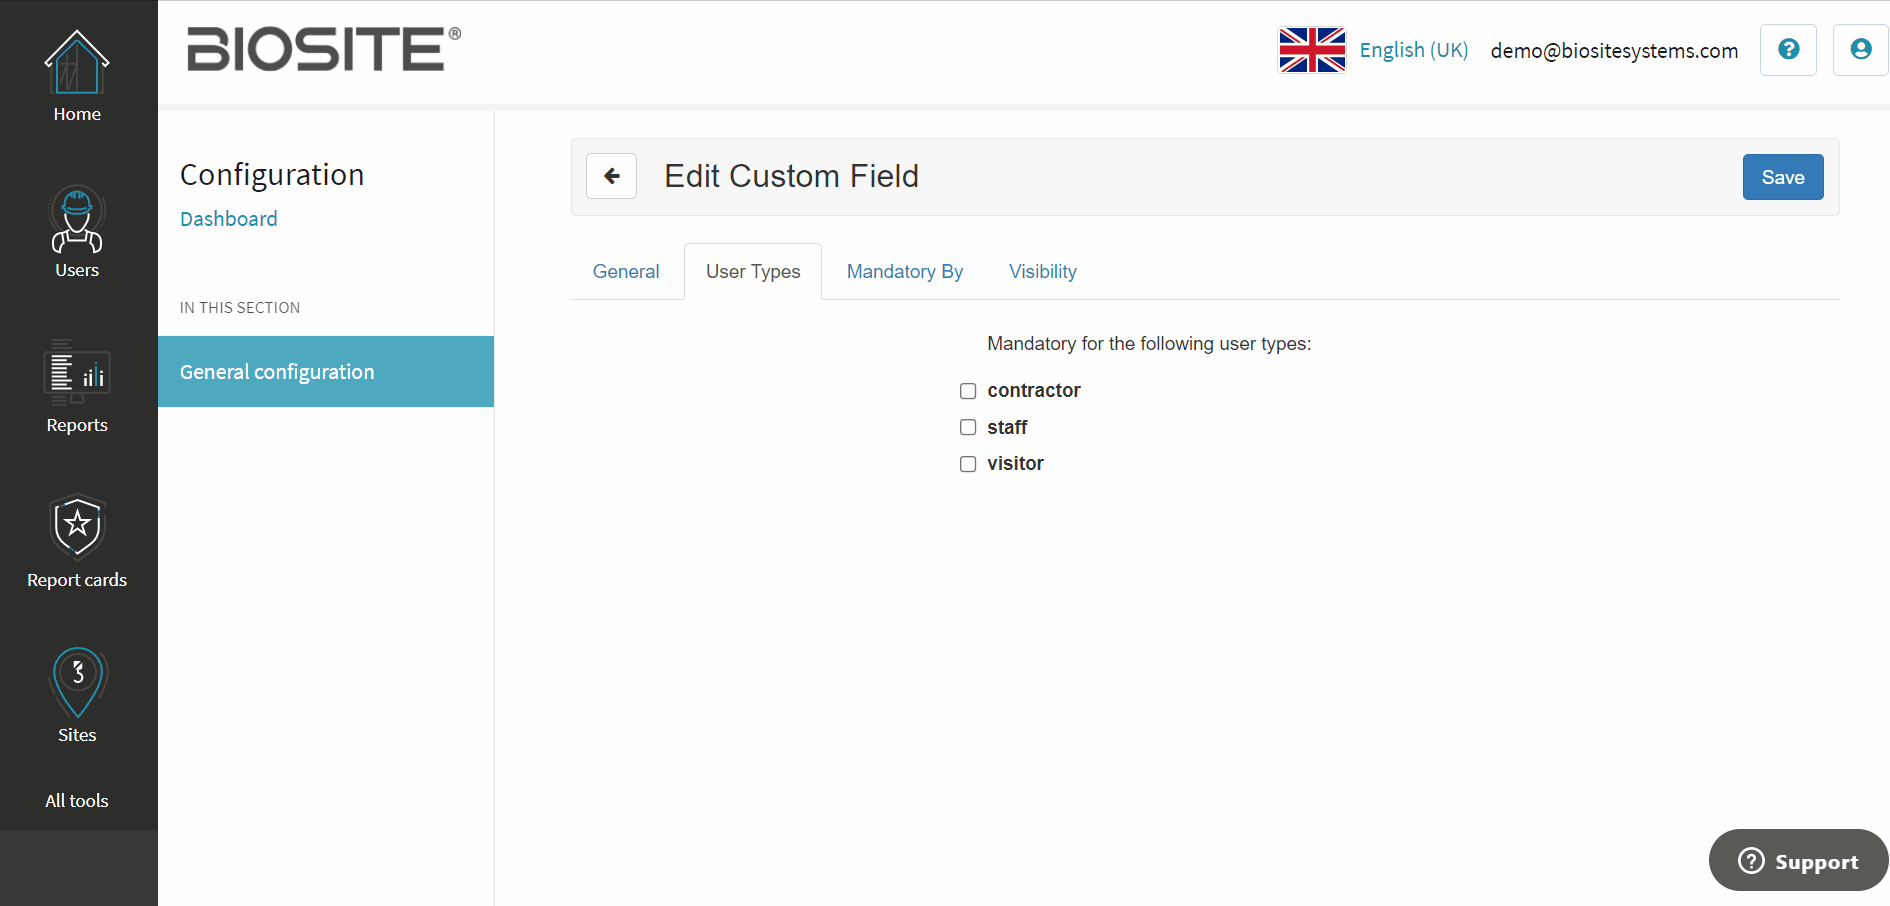Open the Home icon in sidebar
Image resolution: width=1890 pixels, height=906 pixels.
(x=77, y=63)
